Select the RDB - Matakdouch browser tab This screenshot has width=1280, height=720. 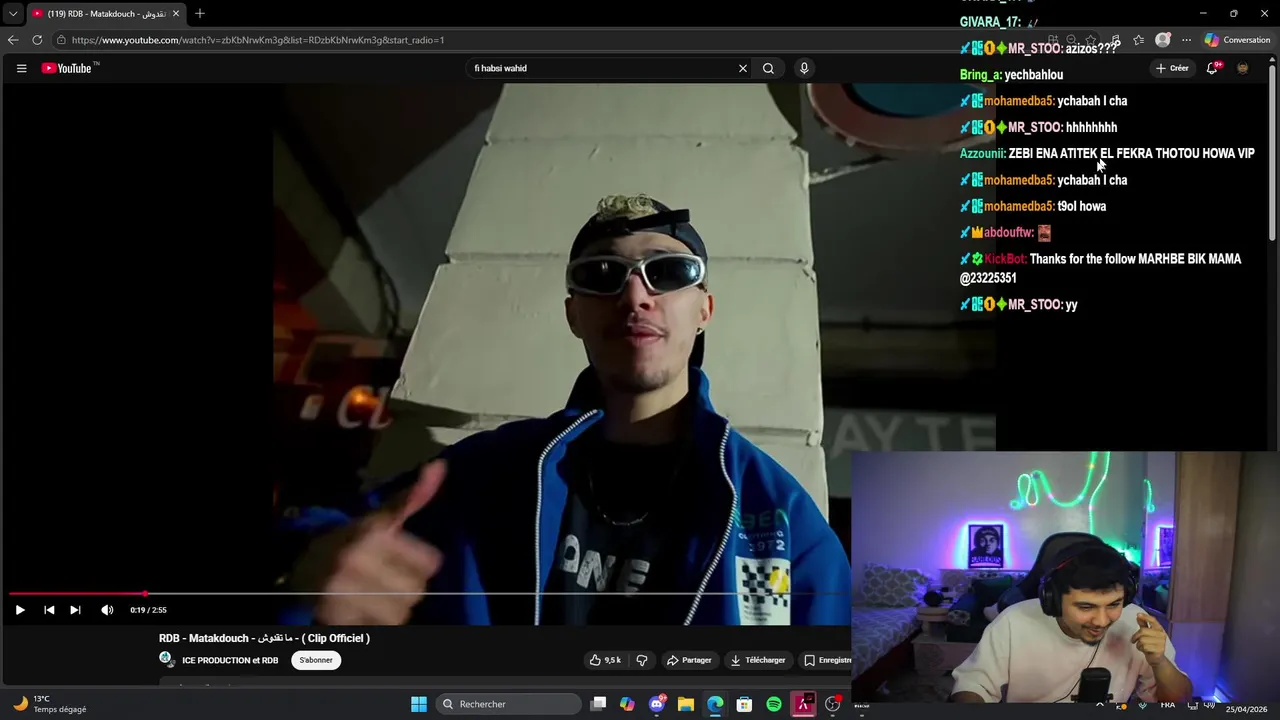[x=104, y=14]
